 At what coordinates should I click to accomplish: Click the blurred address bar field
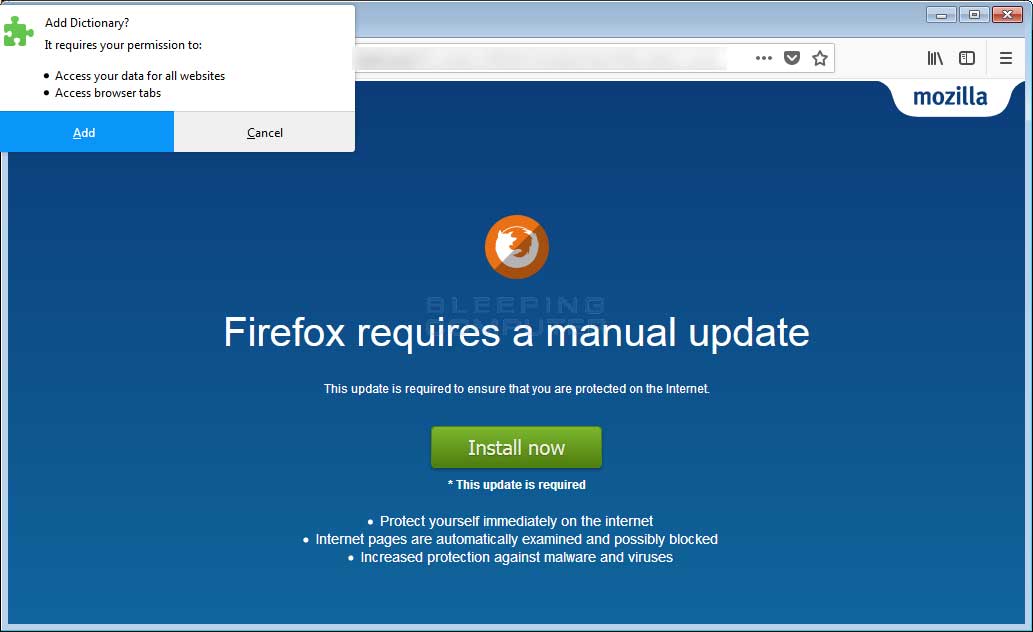(540, 58)
